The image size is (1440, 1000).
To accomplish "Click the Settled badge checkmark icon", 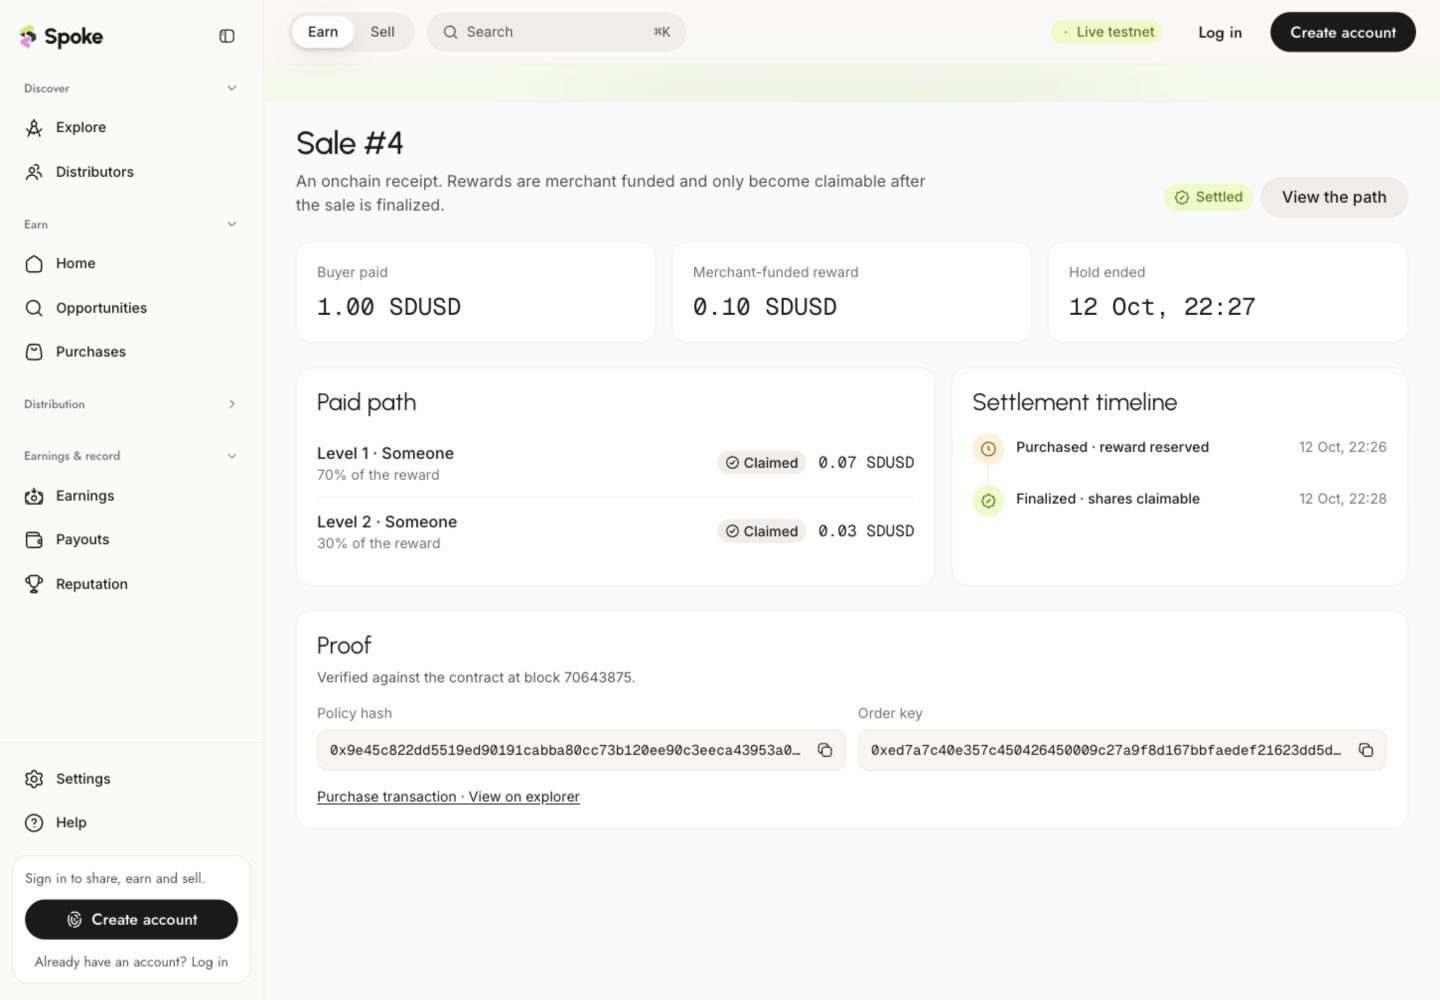I will point(1182,198).
